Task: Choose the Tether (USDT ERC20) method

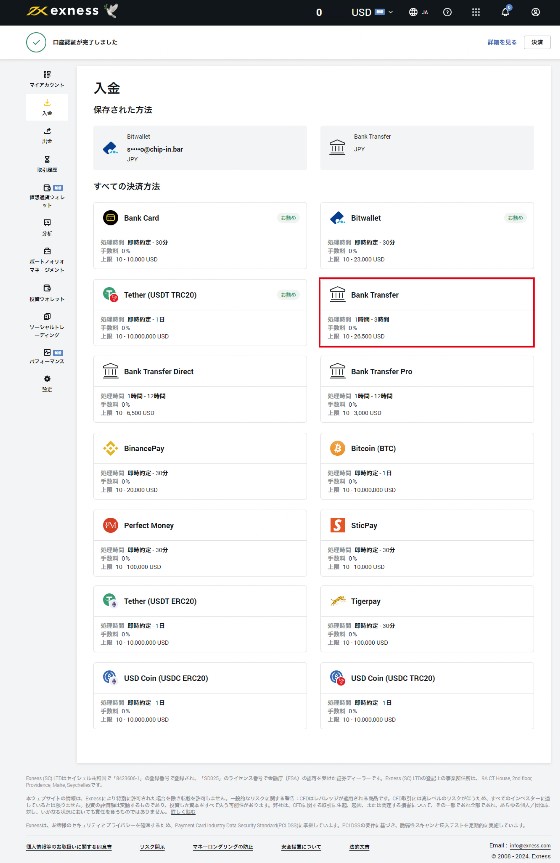Action: click(200, 619)
